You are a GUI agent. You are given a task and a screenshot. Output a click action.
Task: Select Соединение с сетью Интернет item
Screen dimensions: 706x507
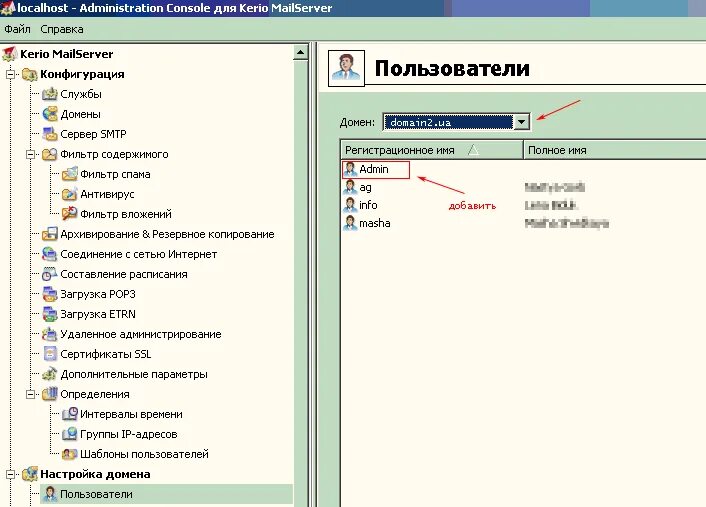coord(139,254)
